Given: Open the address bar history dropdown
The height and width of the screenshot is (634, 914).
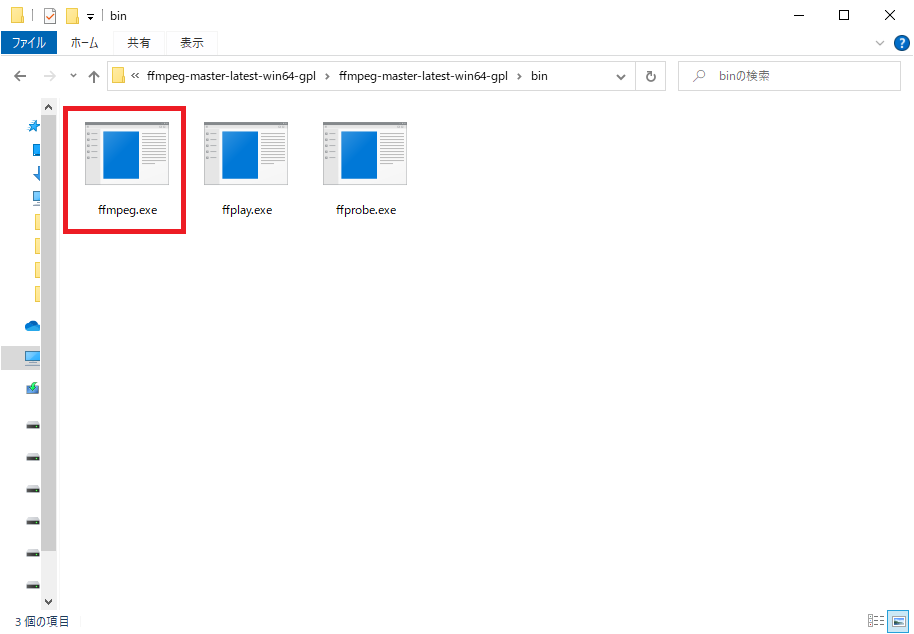Looking at the screenshot, I should click(x=621, y=76).
